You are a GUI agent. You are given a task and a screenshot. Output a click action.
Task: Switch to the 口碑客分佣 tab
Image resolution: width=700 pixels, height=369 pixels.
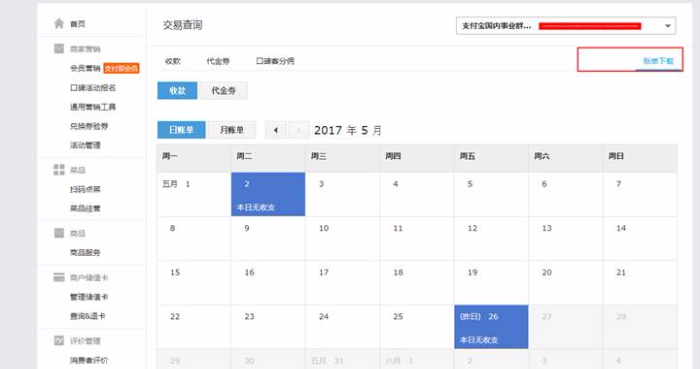275,61
